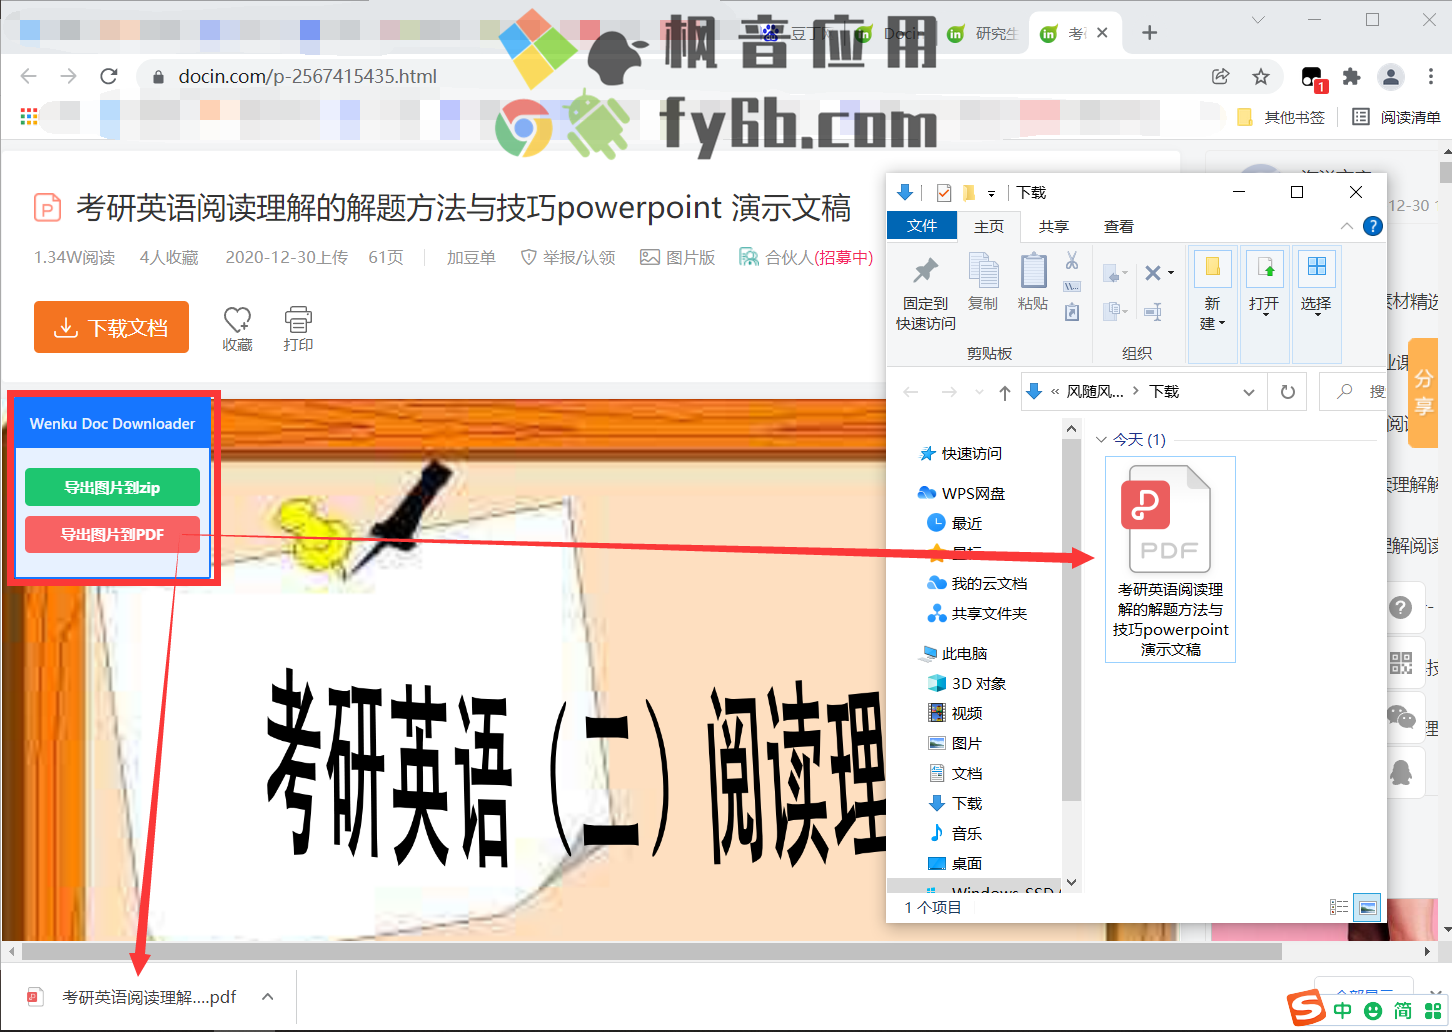Open 阅读清单 reading list
This screenshot has width=1452, height=1032.
click(1396, 117)
